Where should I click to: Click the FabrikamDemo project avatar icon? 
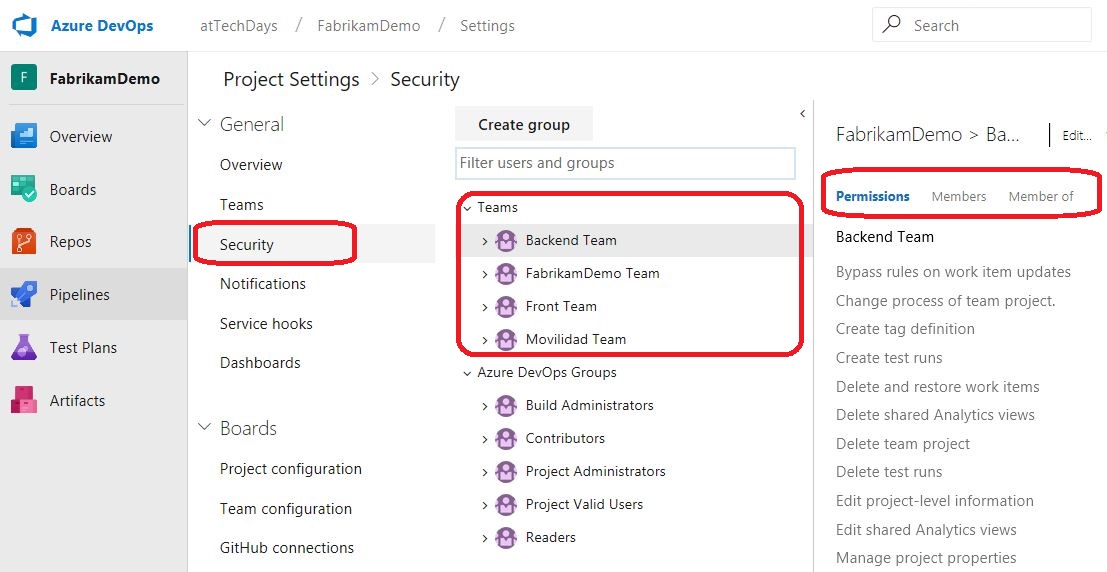pos(24,78)
